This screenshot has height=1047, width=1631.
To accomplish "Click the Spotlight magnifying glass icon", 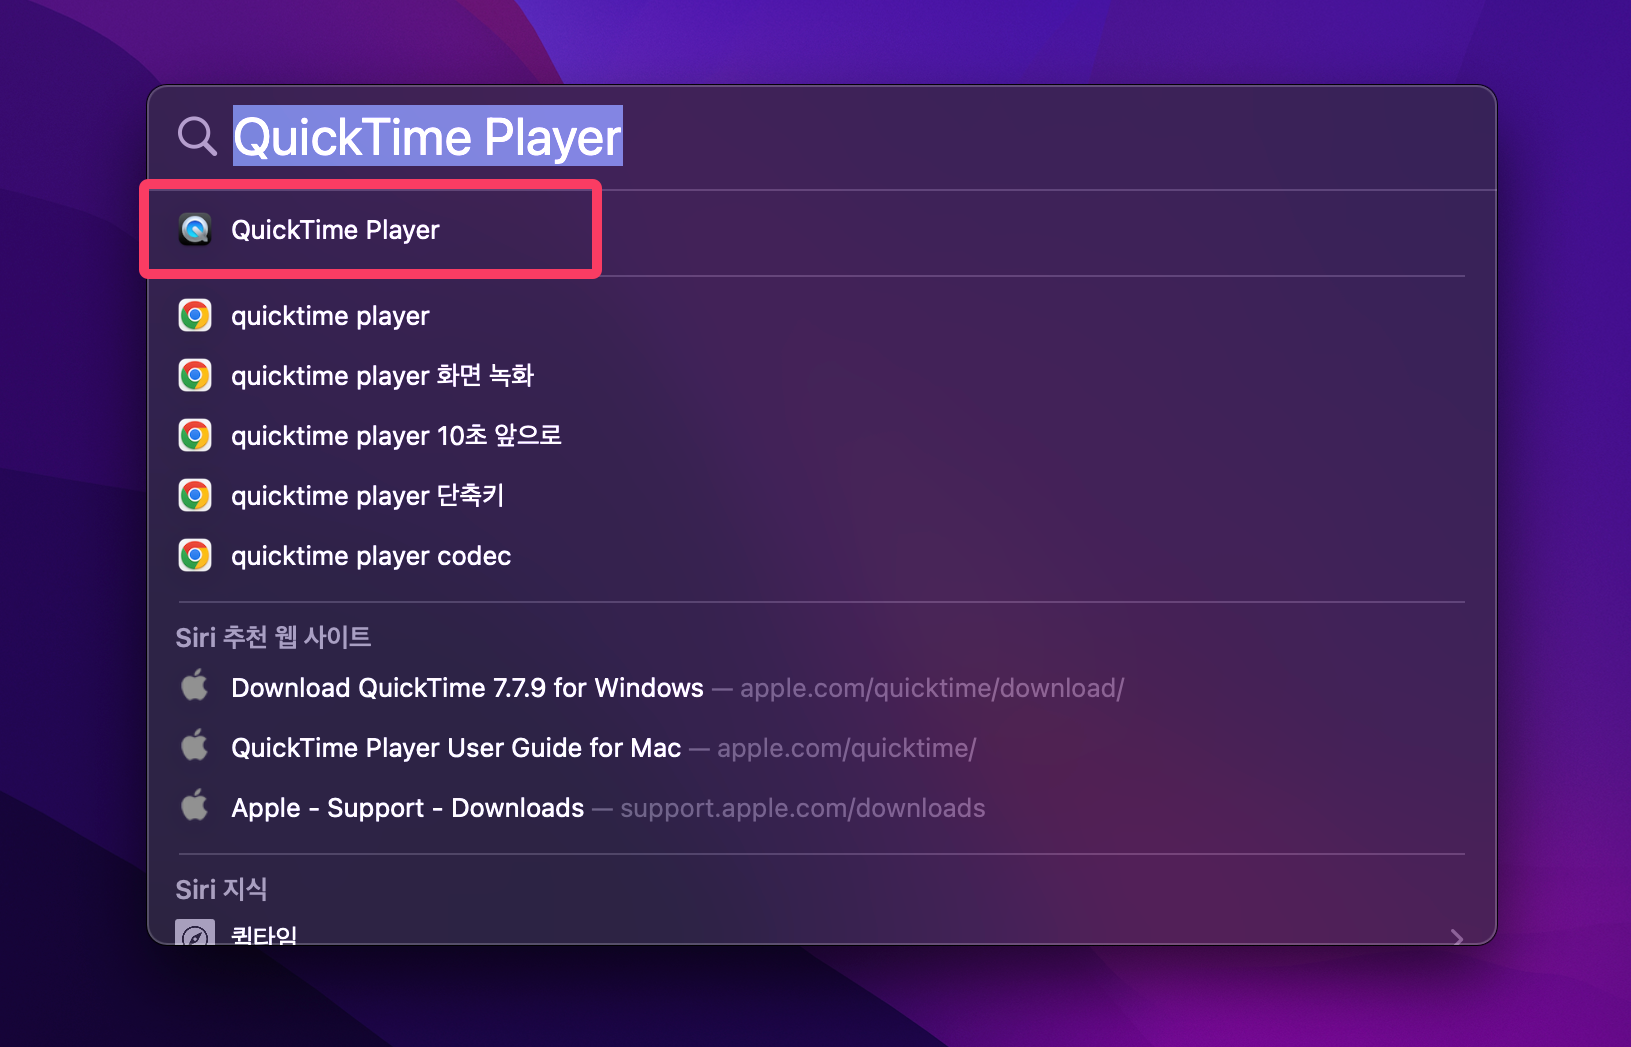I will tap(197, 136).
